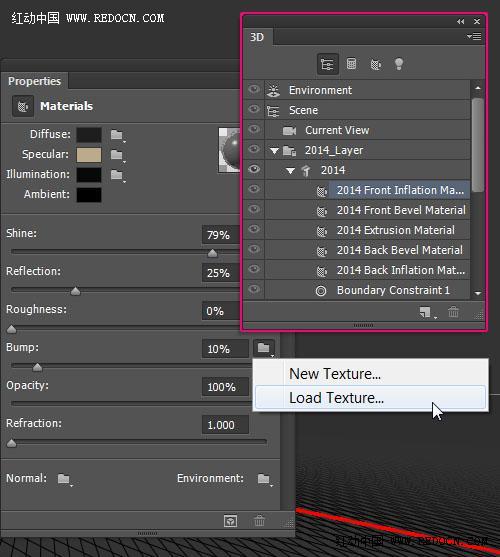Open the Diffuse texture folder menu
The width and height of the screenshot is (500, 557).
point(117,135)
